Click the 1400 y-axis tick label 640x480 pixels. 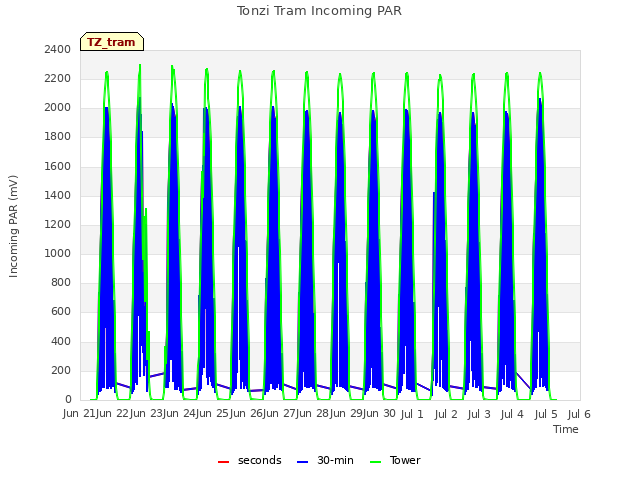coord(58,195)
